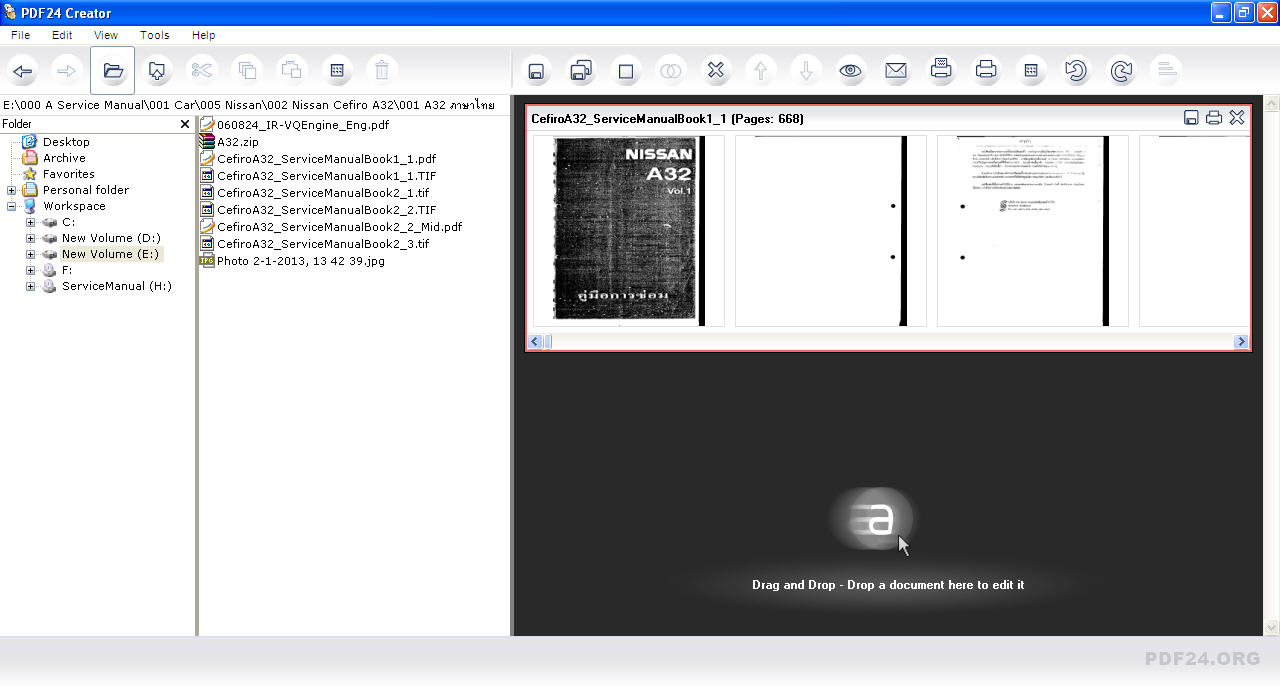Select file Photo 2-1-2013, 13 42 39.jpg

(x=300, y=261)
